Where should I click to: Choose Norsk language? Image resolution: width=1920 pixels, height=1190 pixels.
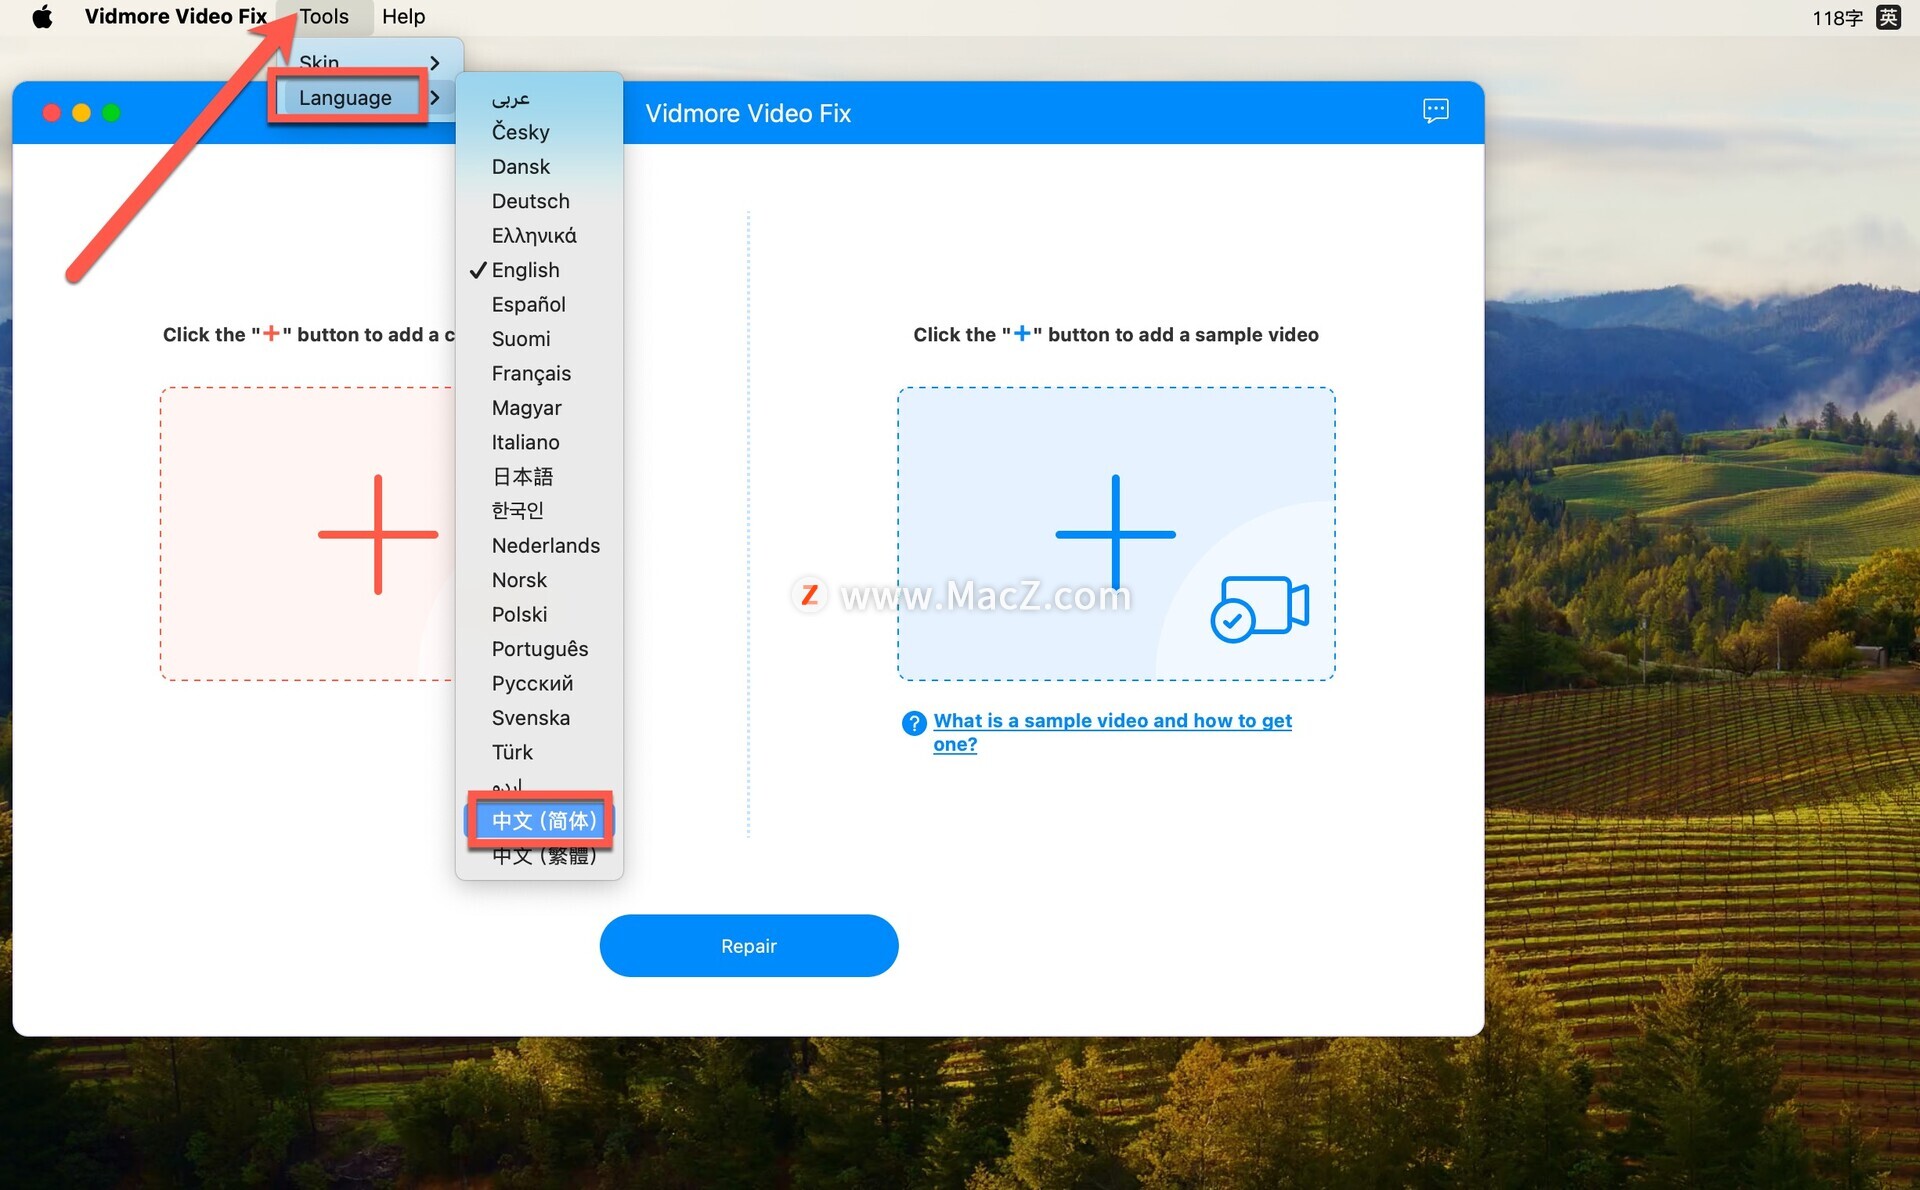coord(540,580)
